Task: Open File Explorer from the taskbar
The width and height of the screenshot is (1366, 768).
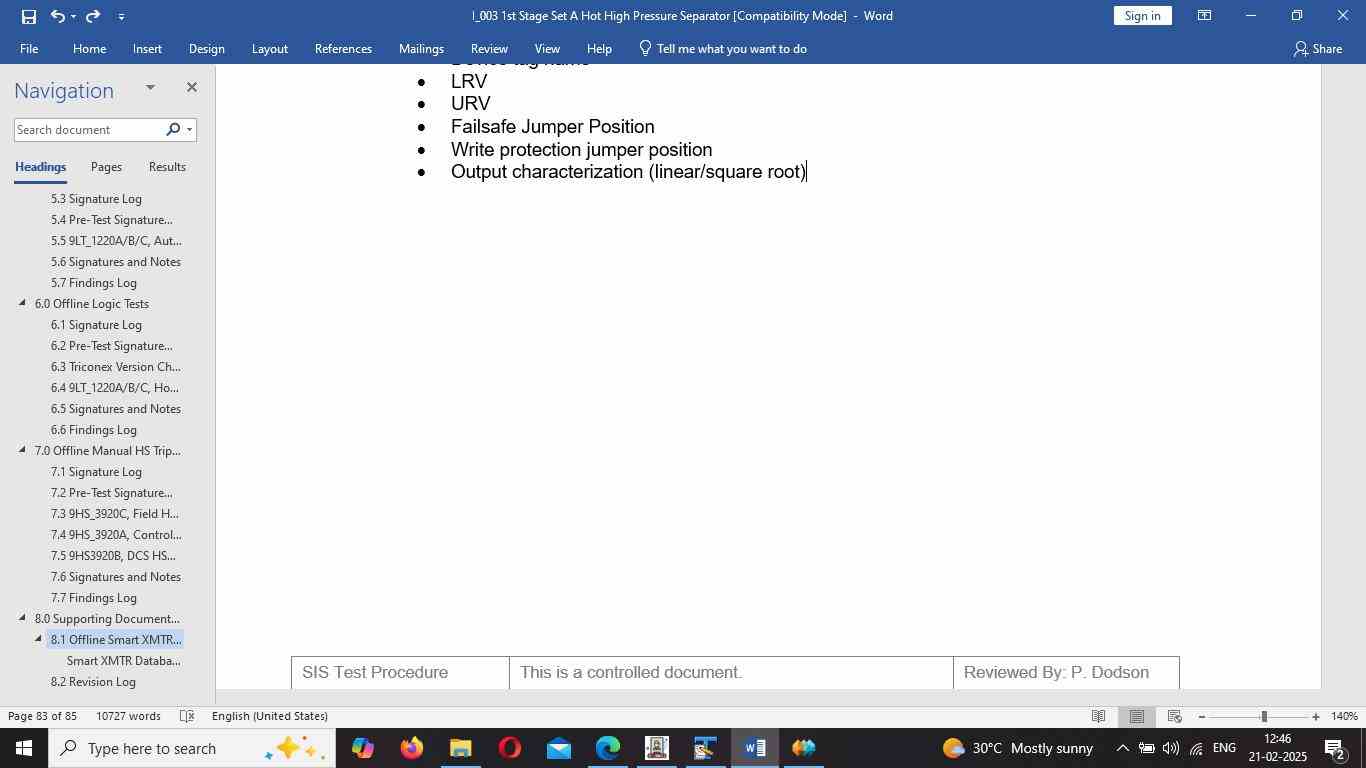Action: [x=460, y=748]
